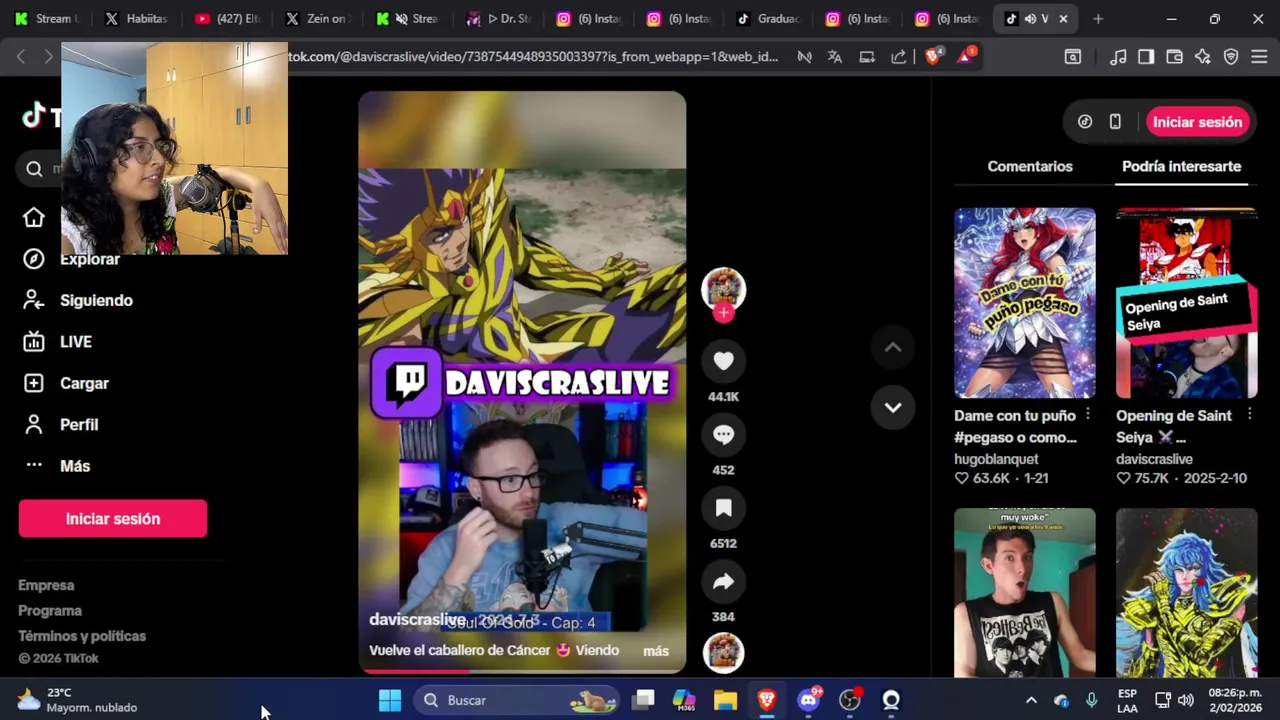Open the tab search button in Brave toolbar
The image size is (1280, 720).
pyautogui.click(x=1072, y=57)
